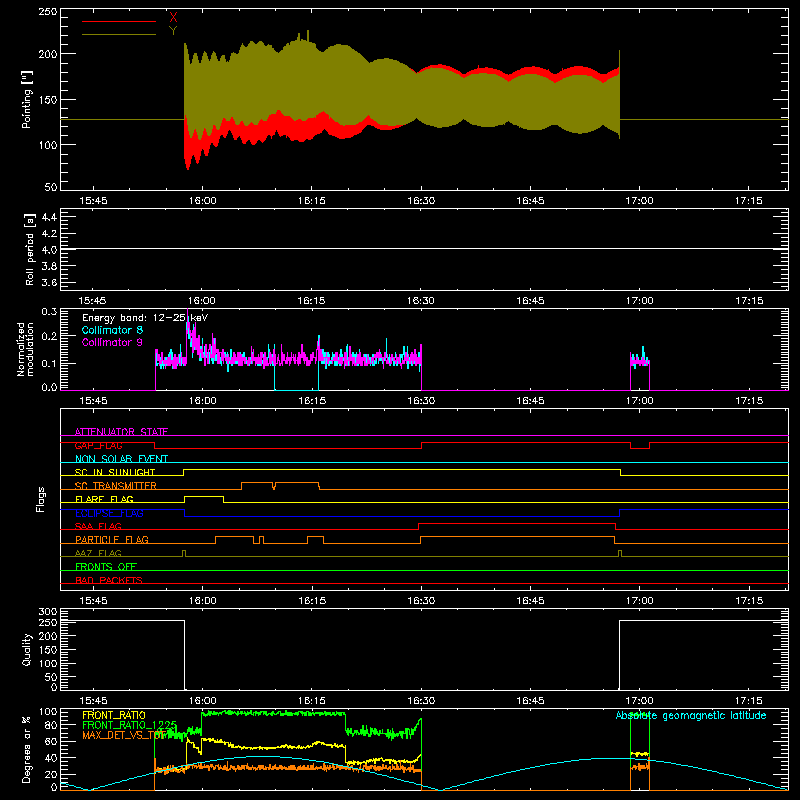Select the SC_IN_SUNLIGHT flag label
Viewport: 800px width, 800px height.
pos(115,472)
